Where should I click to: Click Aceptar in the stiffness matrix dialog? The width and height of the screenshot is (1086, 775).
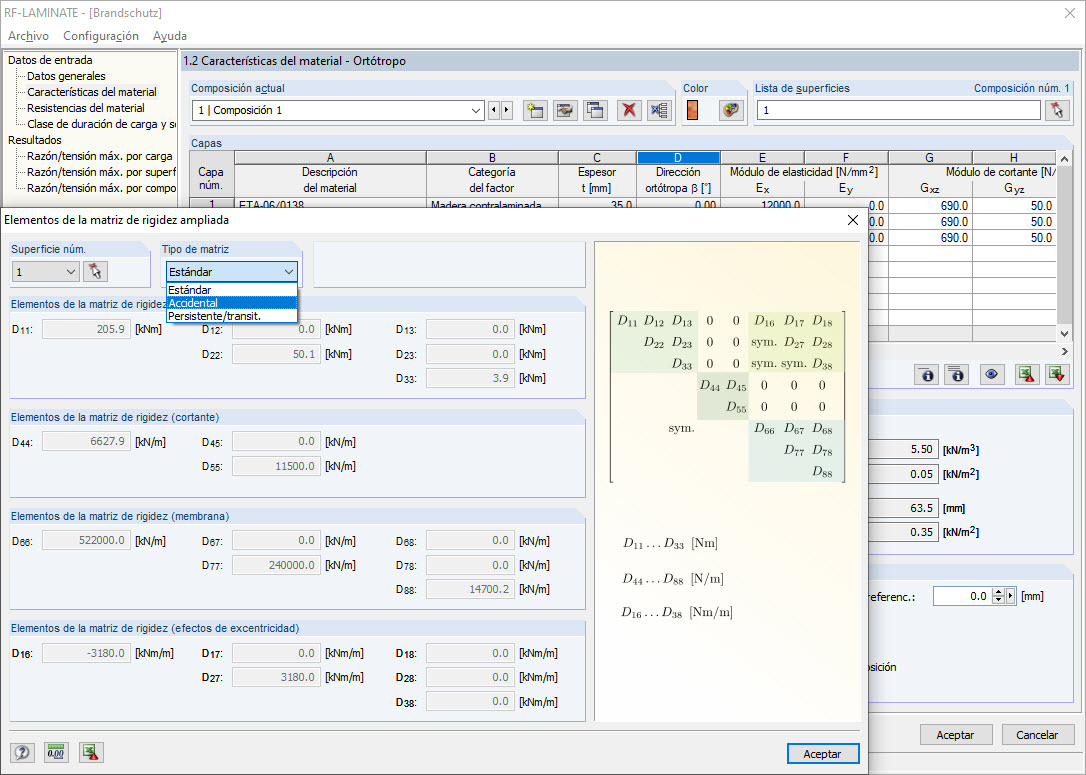point(823,754)
